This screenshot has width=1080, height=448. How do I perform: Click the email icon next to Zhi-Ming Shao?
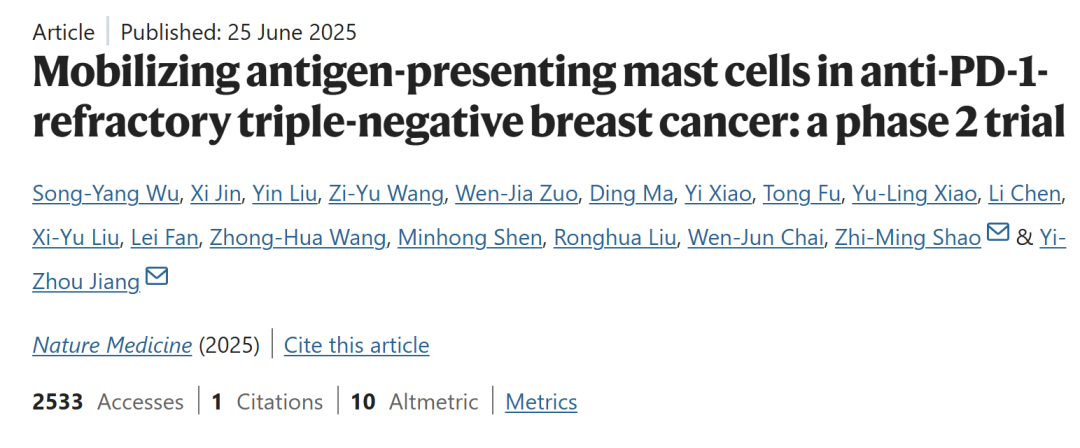click(x=997, y=233)
